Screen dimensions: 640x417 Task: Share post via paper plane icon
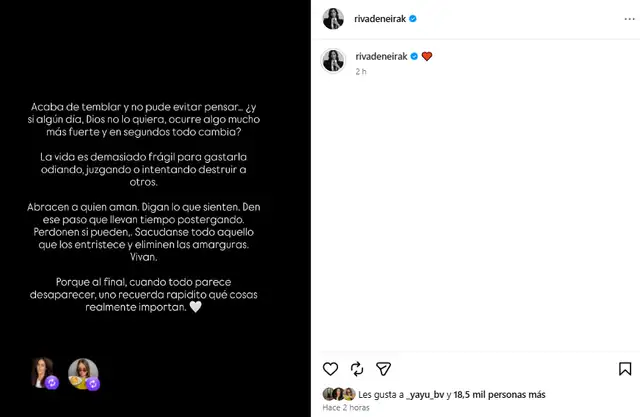tap(383, 369)
